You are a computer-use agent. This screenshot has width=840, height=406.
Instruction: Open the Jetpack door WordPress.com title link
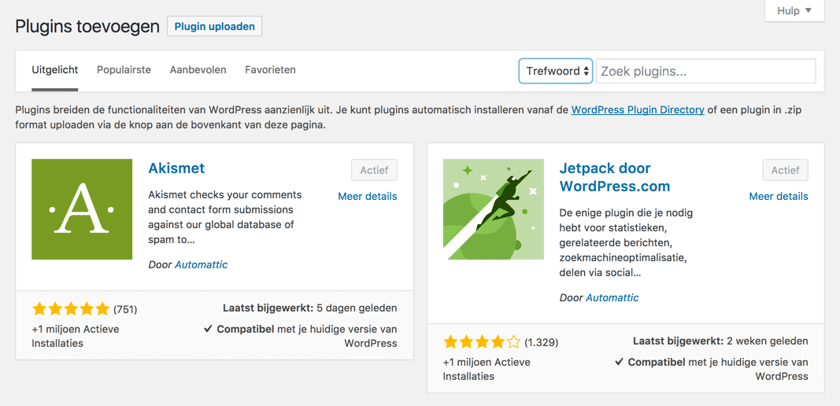pos(614,177)
